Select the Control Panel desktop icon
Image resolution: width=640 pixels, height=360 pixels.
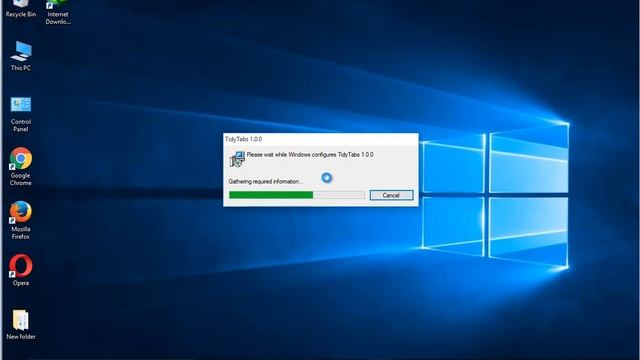coord(21,115)
